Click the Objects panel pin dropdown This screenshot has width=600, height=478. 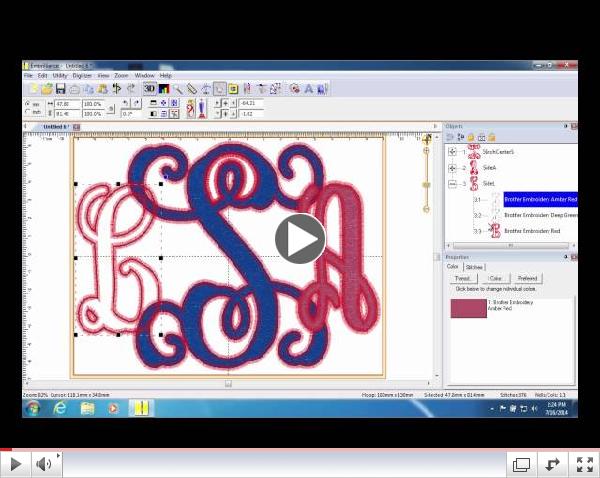[566, 126]
